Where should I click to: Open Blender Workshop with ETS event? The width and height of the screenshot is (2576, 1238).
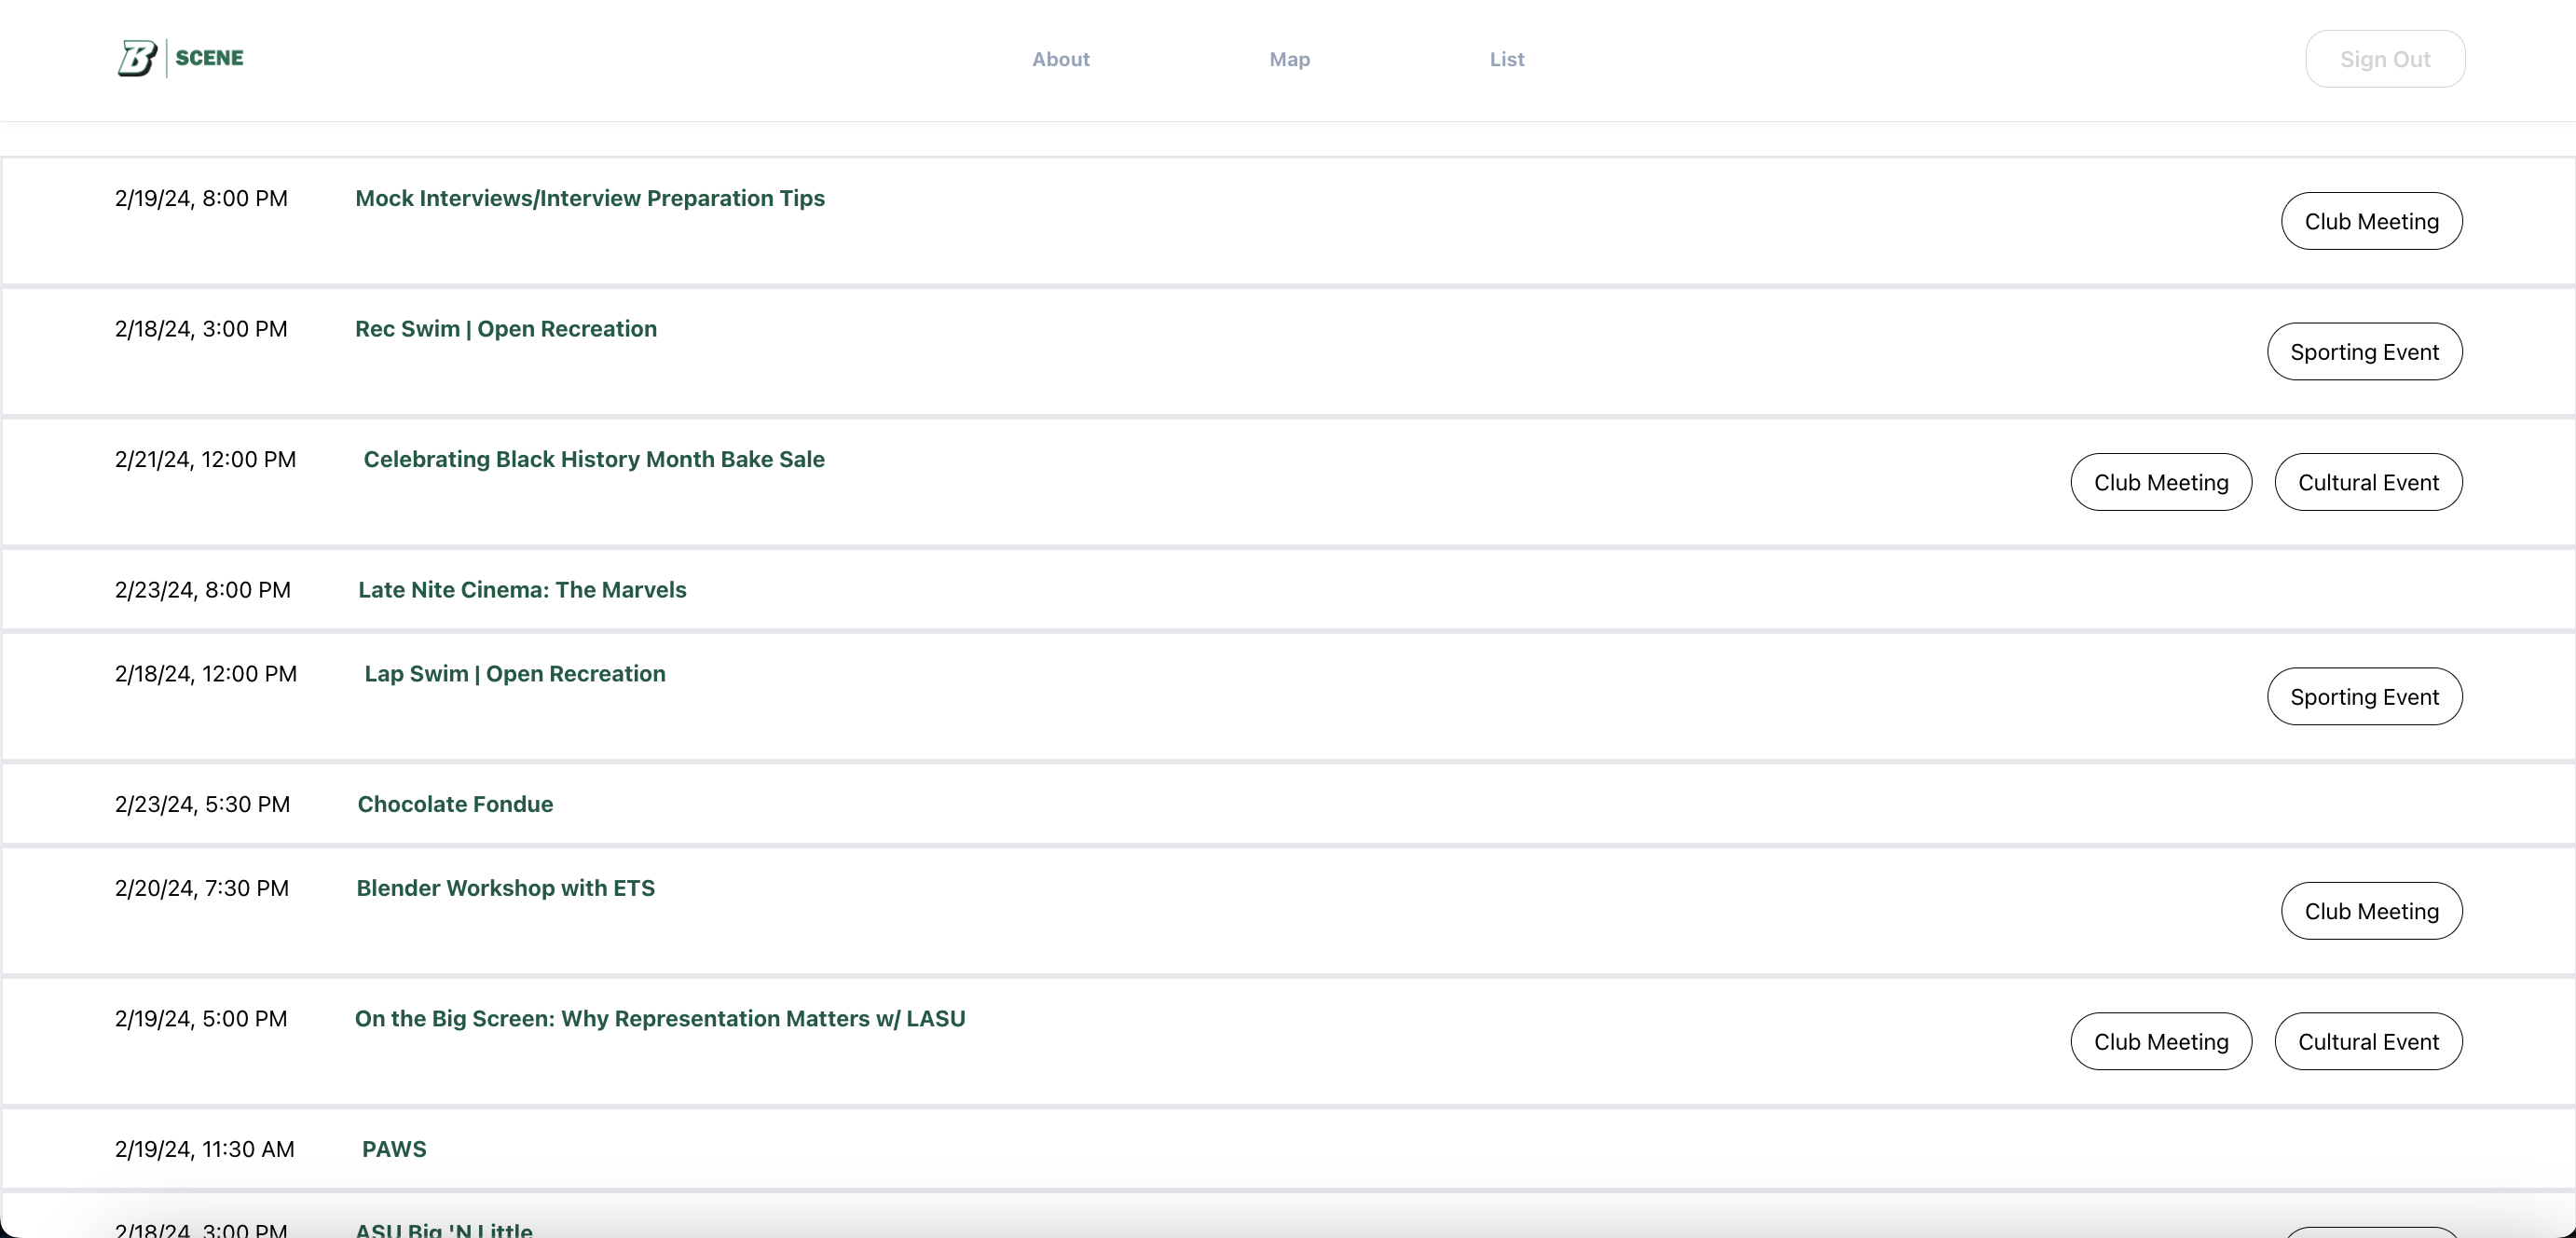[506, 888]
